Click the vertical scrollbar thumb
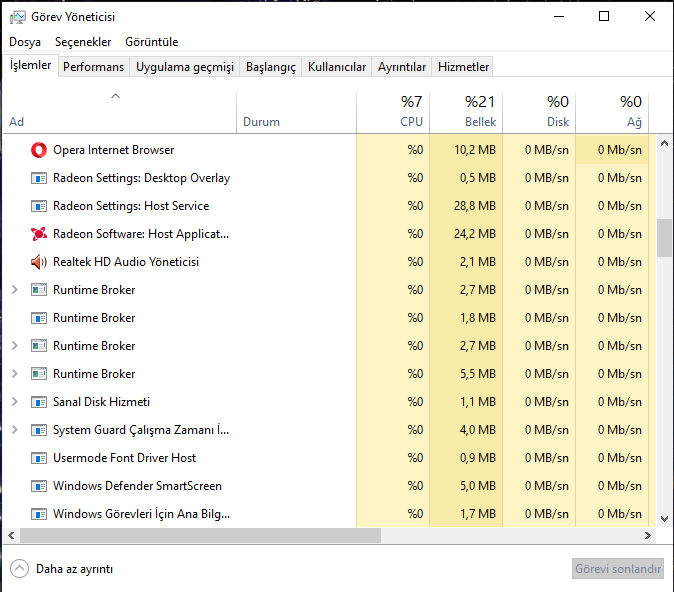 pyautogui.click(x=664, y=238)
